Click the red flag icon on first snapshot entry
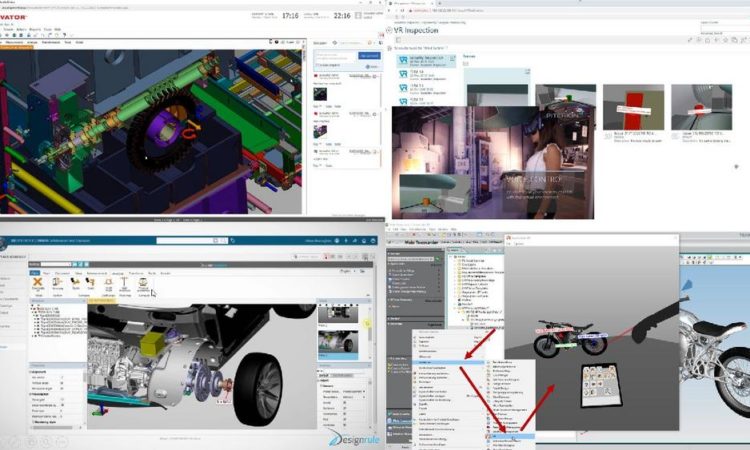This screenshot has height=450, width=750. coord(316,74)
